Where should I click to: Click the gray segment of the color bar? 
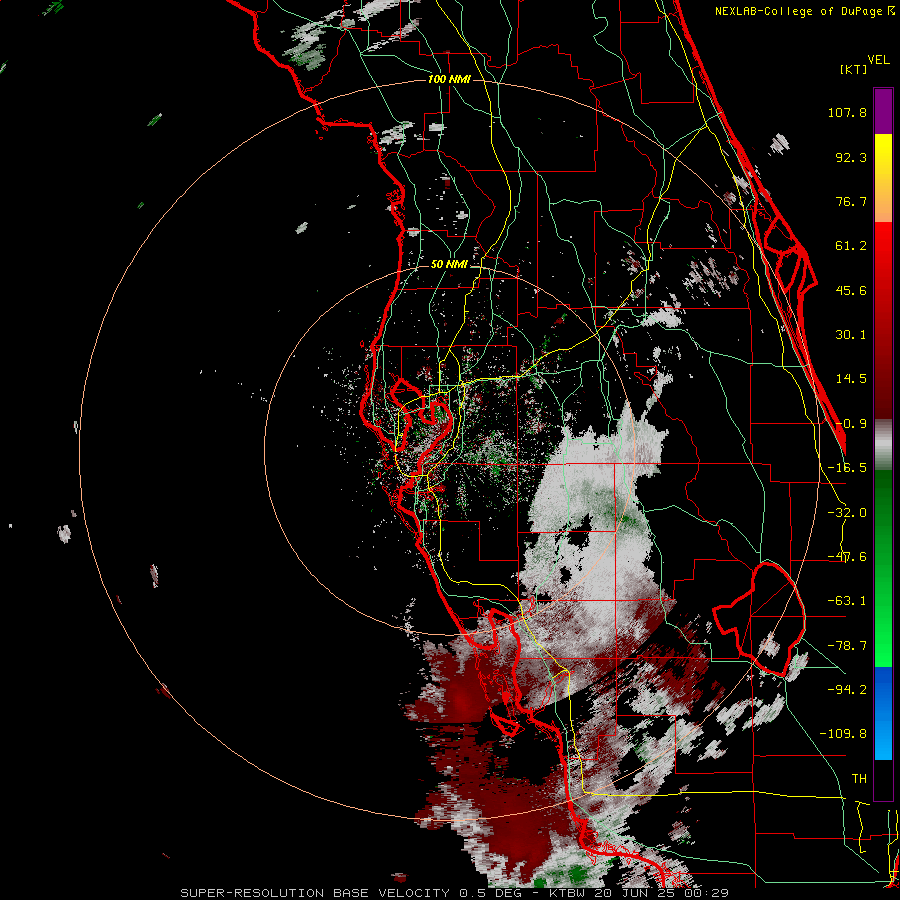tap(883, 445)
